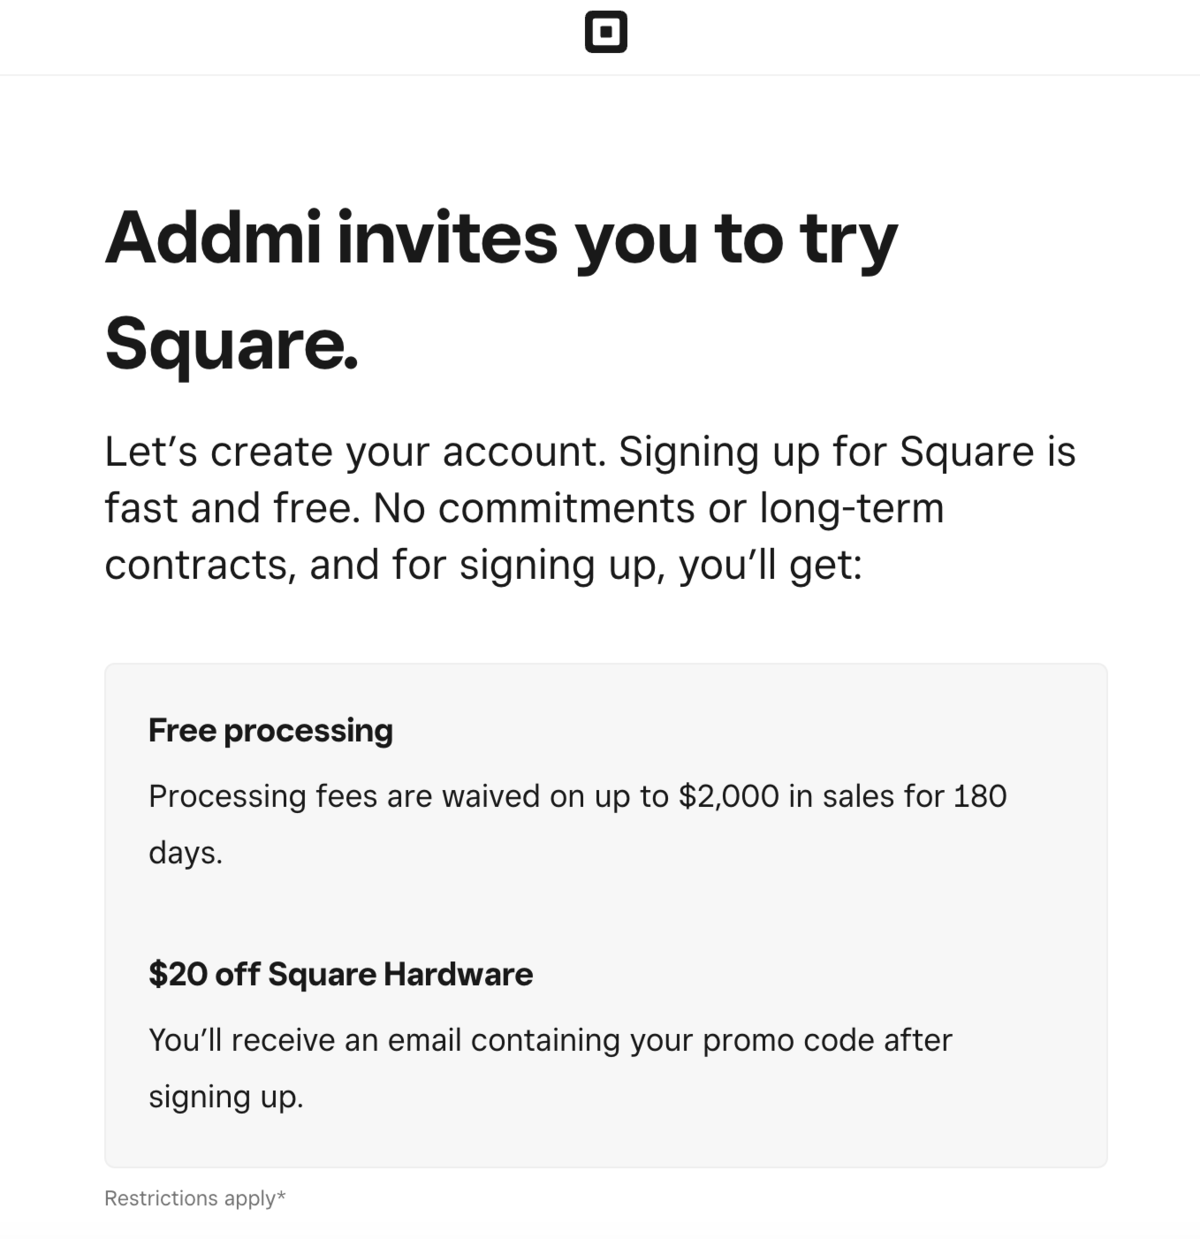Select the "Free processing" offer title
This screenshot has width=1200, height=1239.
tap(270, 730)
